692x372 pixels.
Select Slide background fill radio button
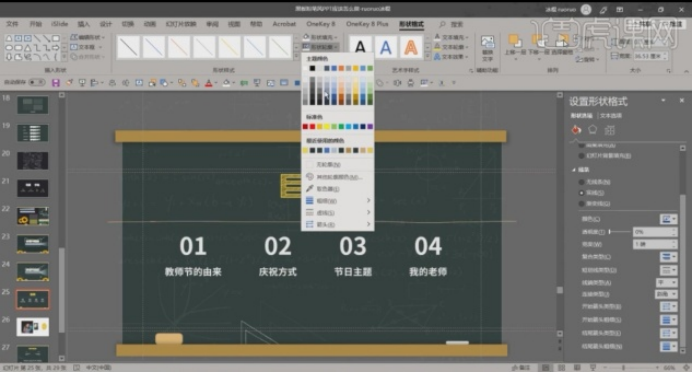click(581, 155)
